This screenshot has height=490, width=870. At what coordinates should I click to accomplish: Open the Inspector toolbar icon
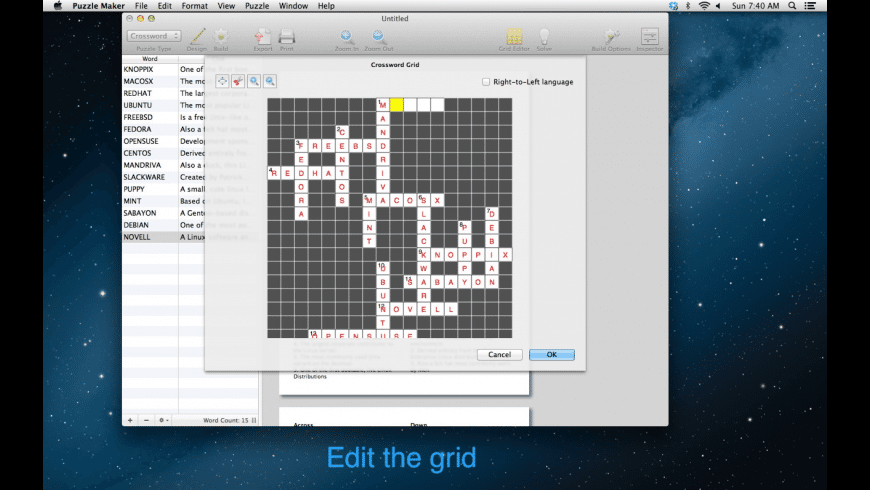649,37
